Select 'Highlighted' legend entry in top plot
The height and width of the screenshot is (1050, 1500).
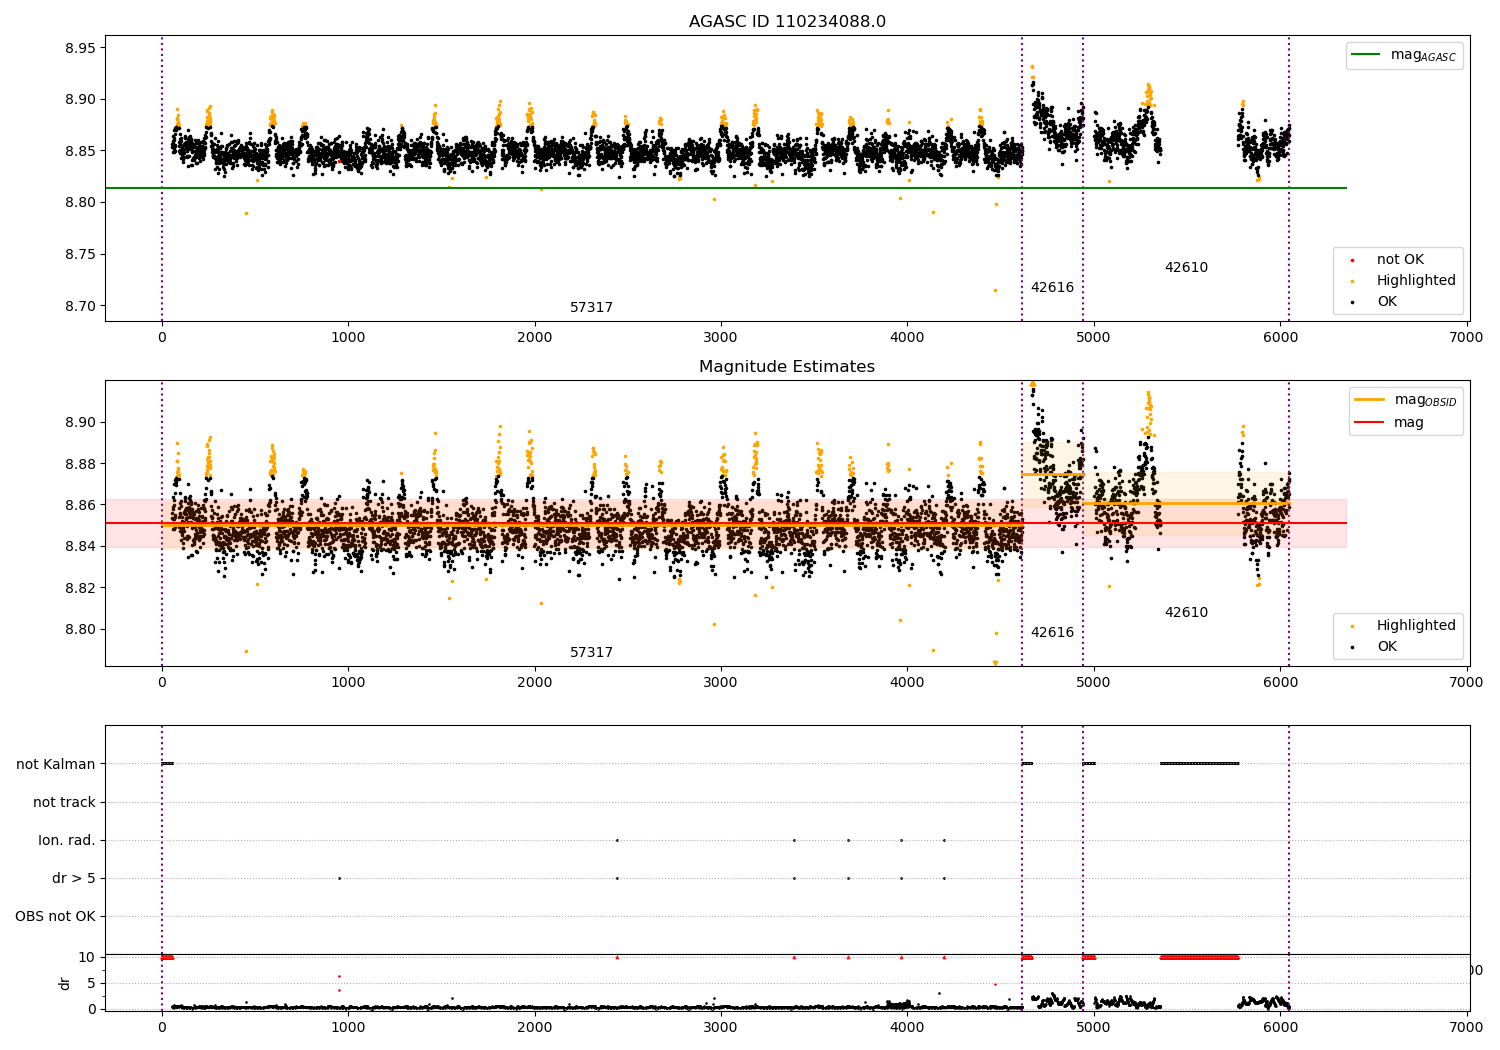click(1415, 281)
